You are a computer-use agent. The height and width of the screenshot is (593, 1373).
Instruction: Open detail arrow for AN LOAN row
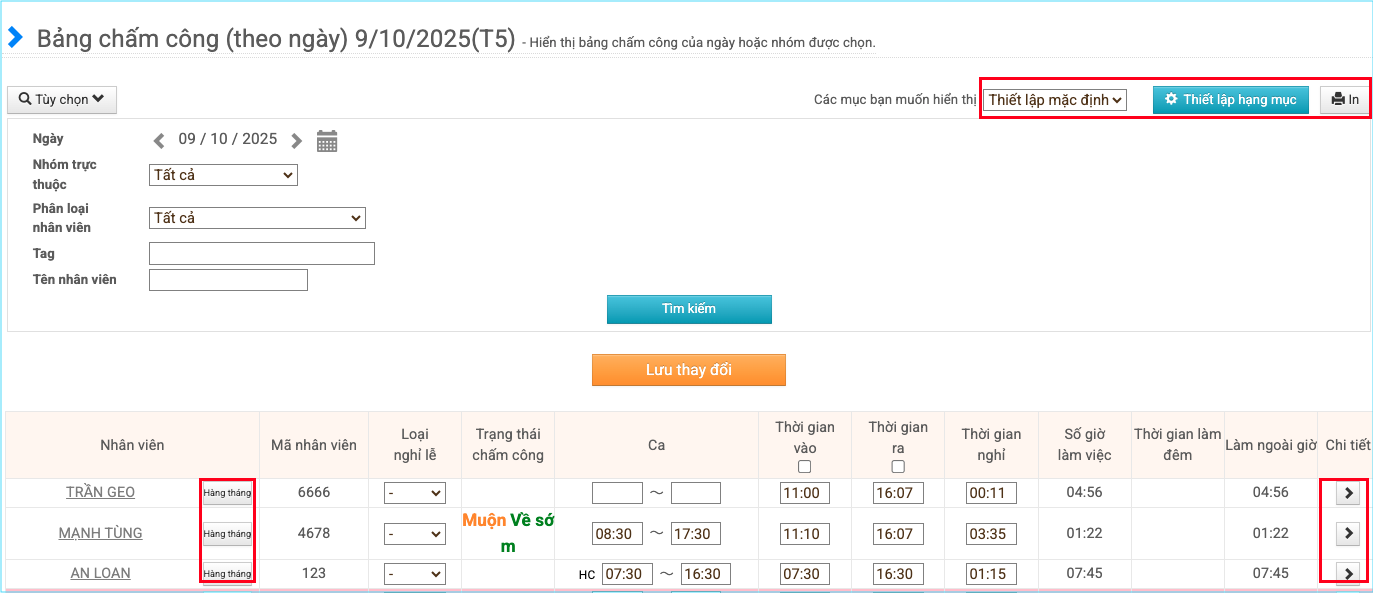pos(1348,573)
